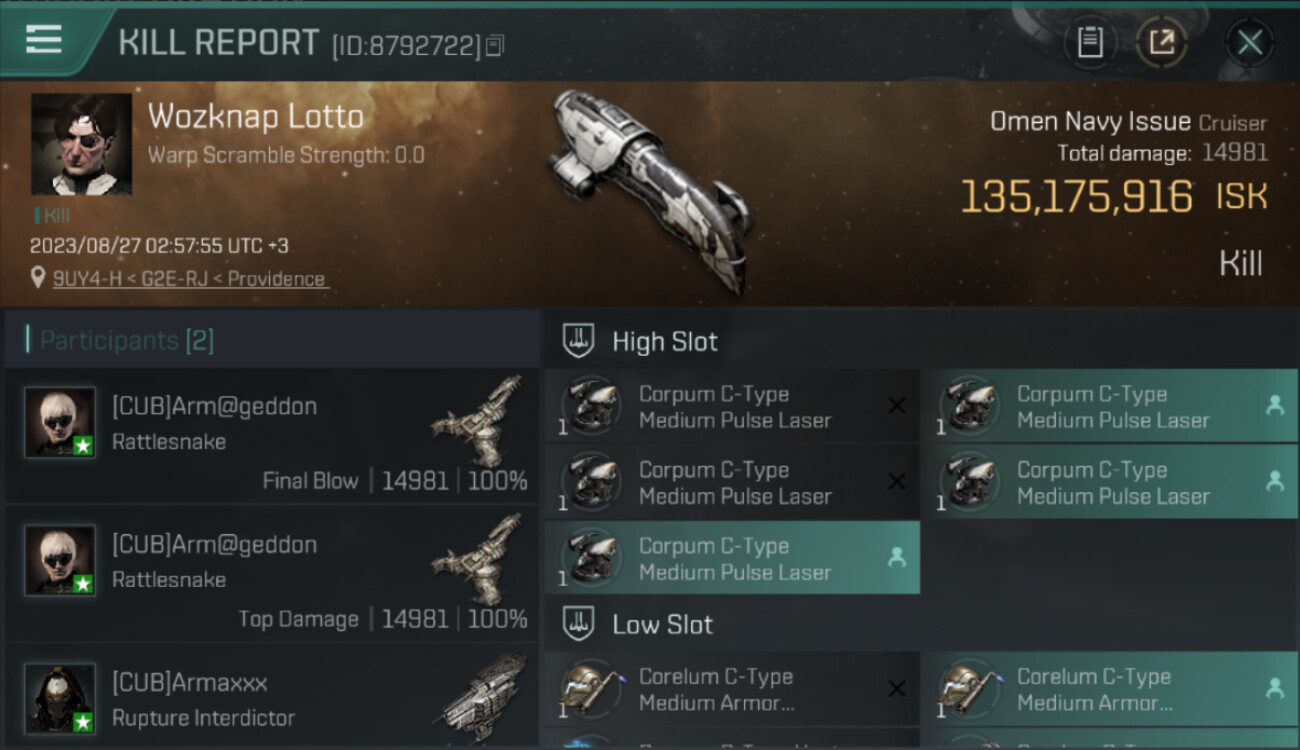Click the Low Slot section icon
This screenshot has width=1300, height=750.
(577, 624)
